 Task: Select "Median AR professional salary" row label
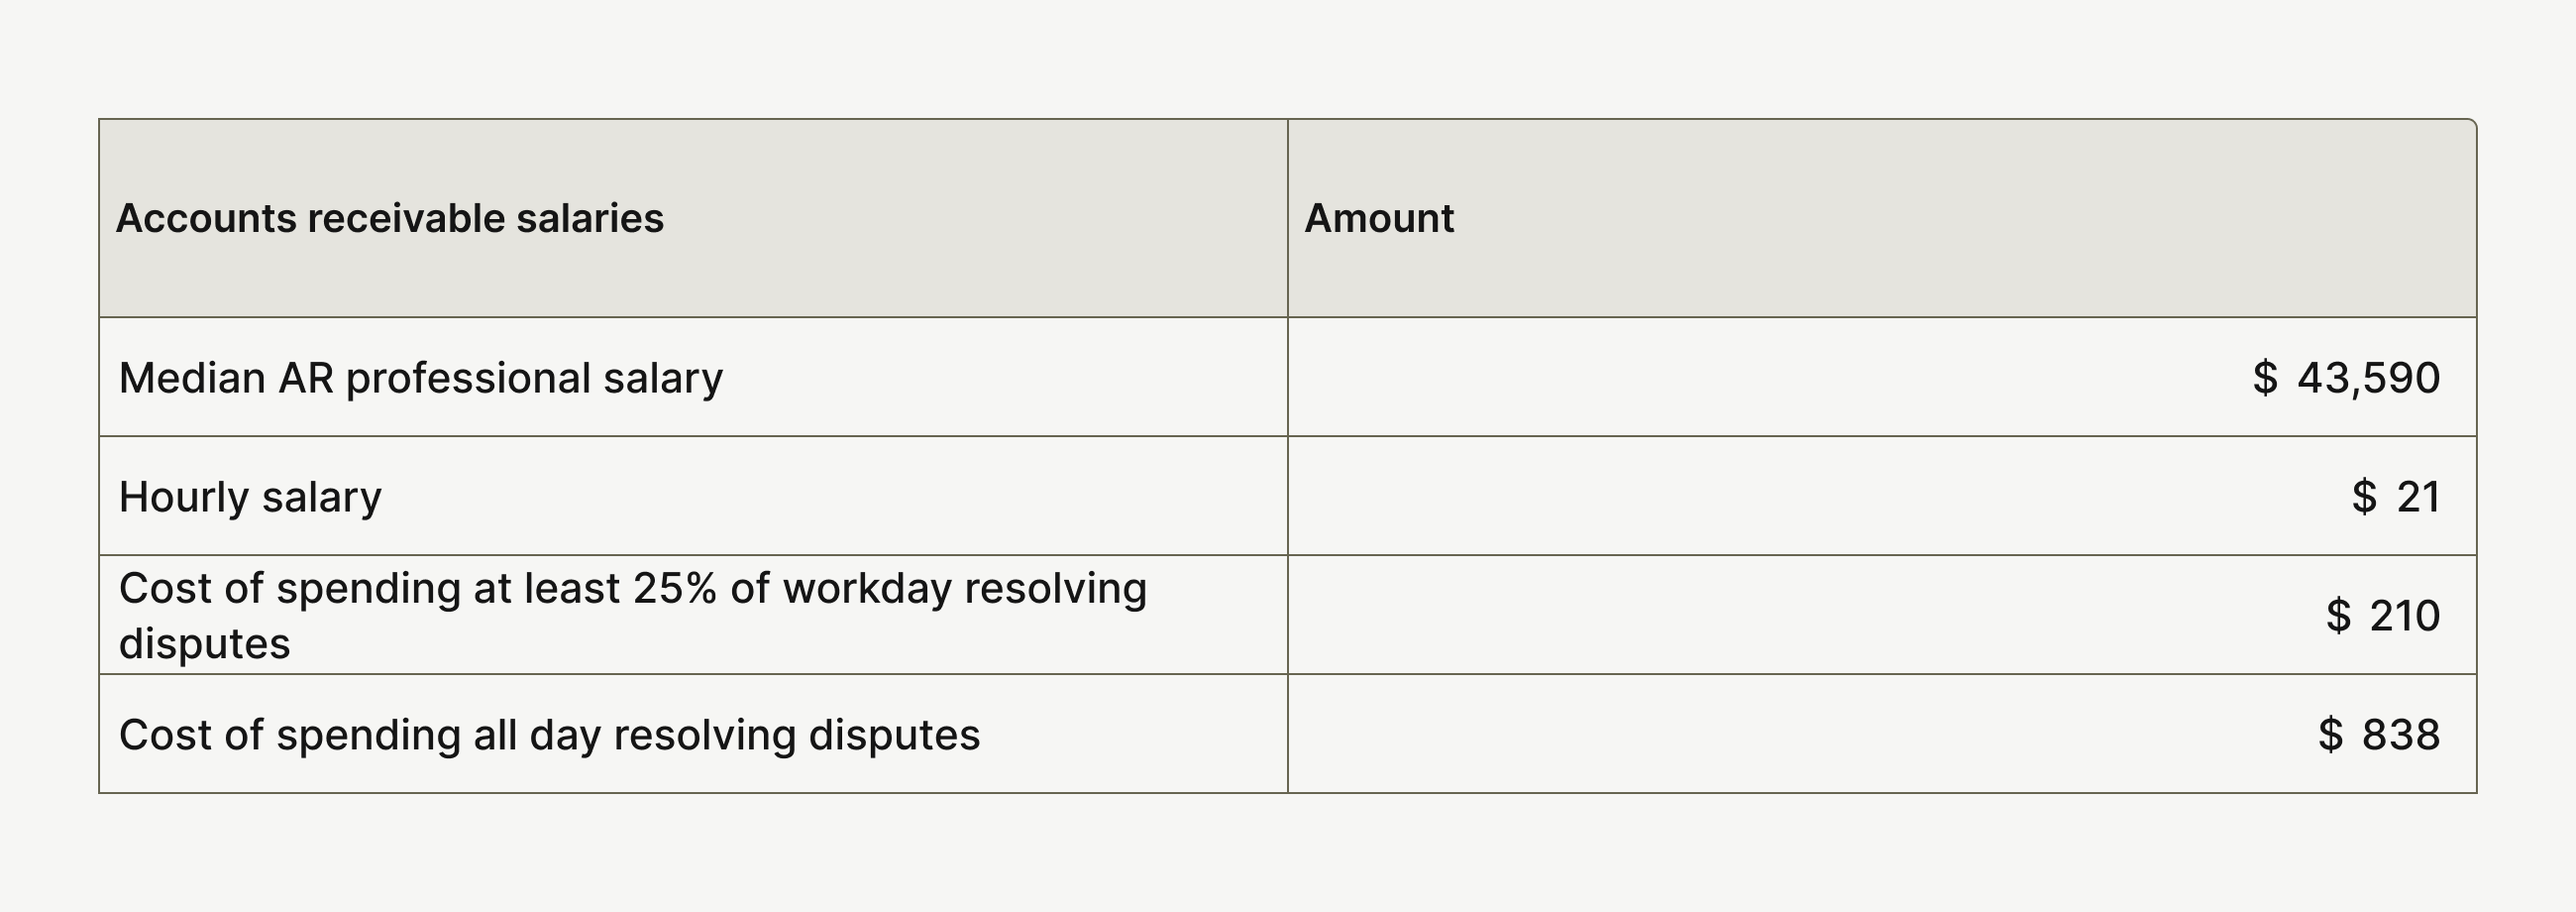[421, 378]
